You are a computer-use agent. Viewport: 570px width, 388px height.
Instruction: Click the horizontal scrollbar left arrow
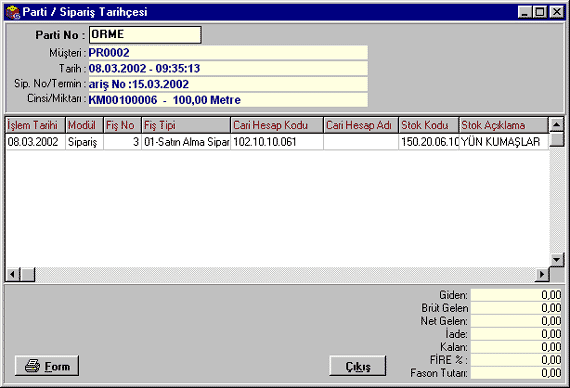point(13,274)
